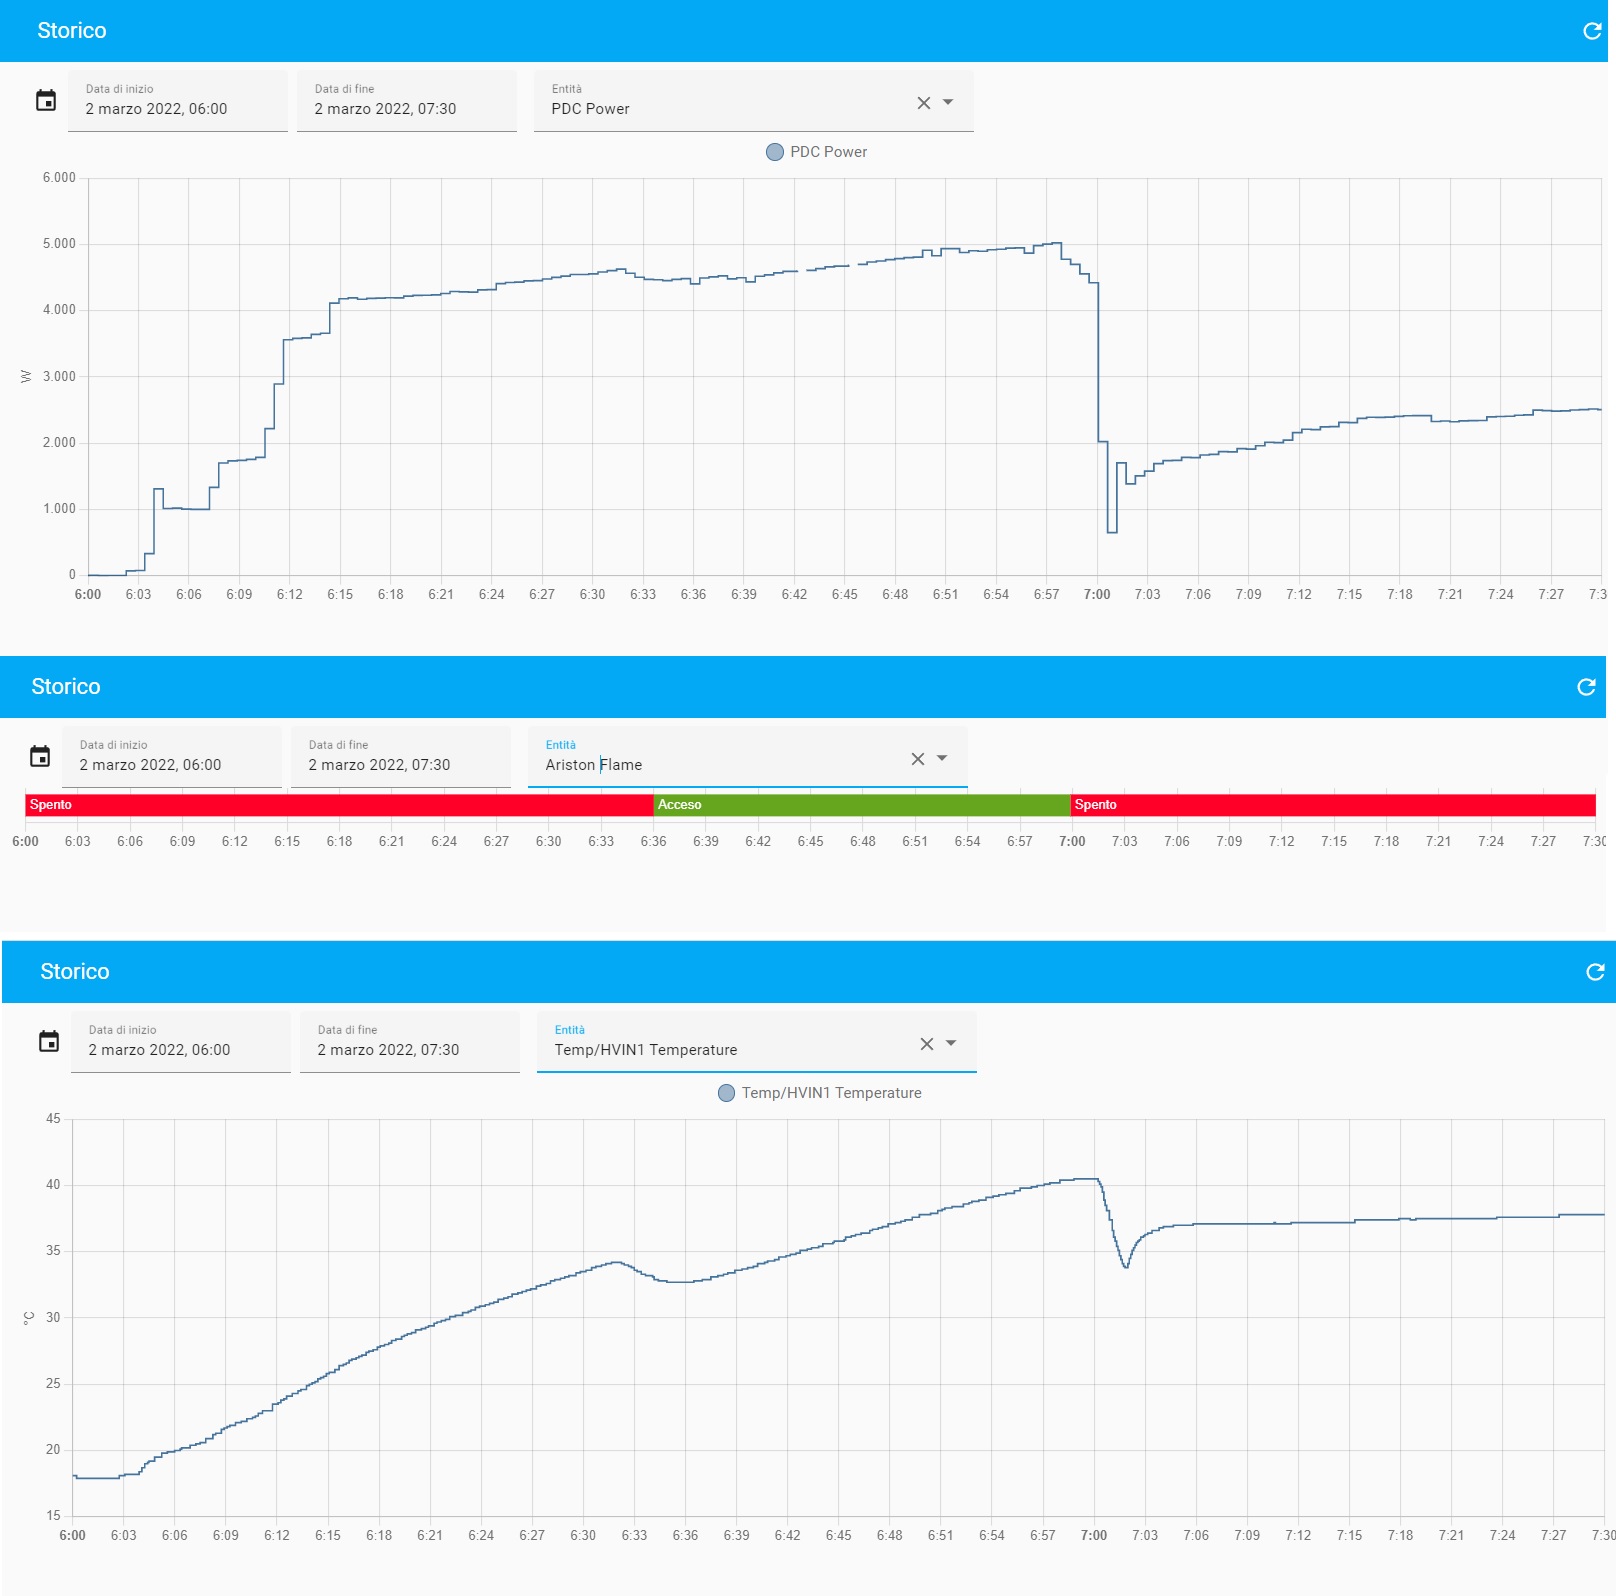Select the second red Spento segment after 7:00

pyautogui.click(x=1333, y=805)
